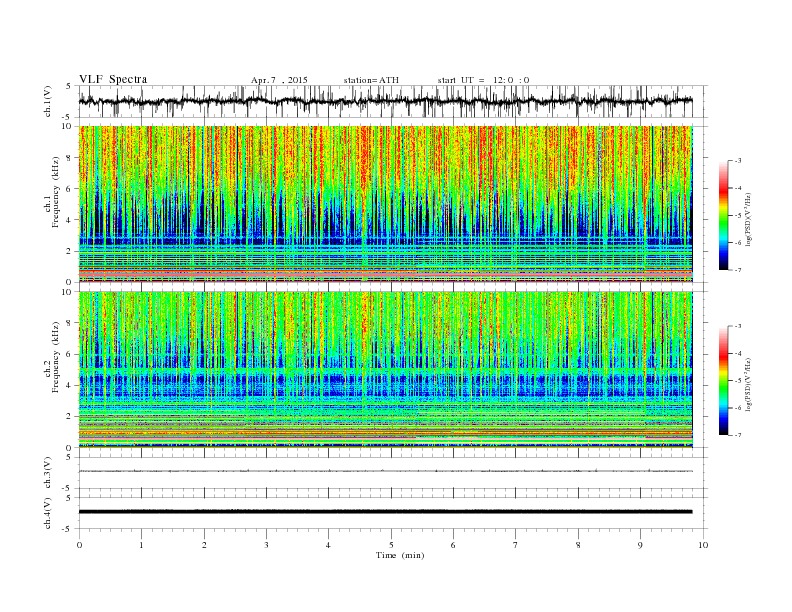Screen dimensions: 792x612
Task: Click the 'ch.4(V)' axis label
Action: [48, 513]
